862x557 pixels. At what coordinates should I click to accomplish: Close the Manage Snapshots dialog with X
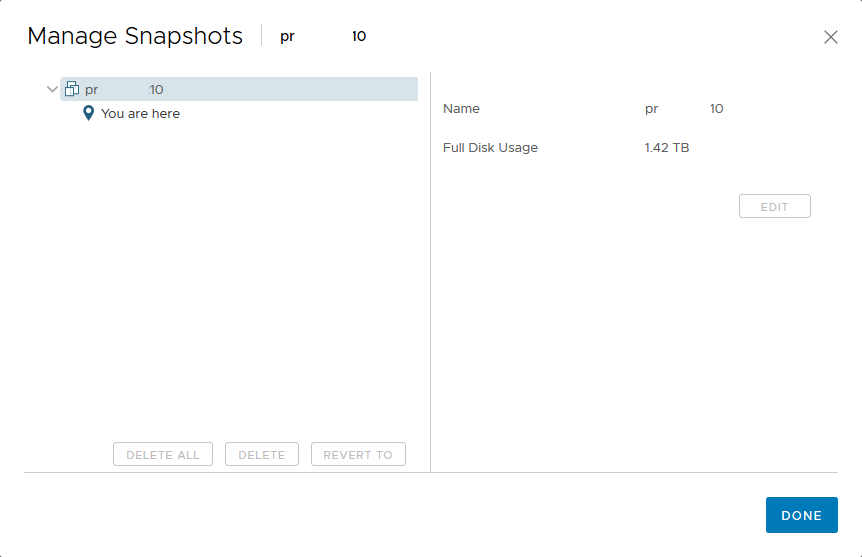pos(830,37)
